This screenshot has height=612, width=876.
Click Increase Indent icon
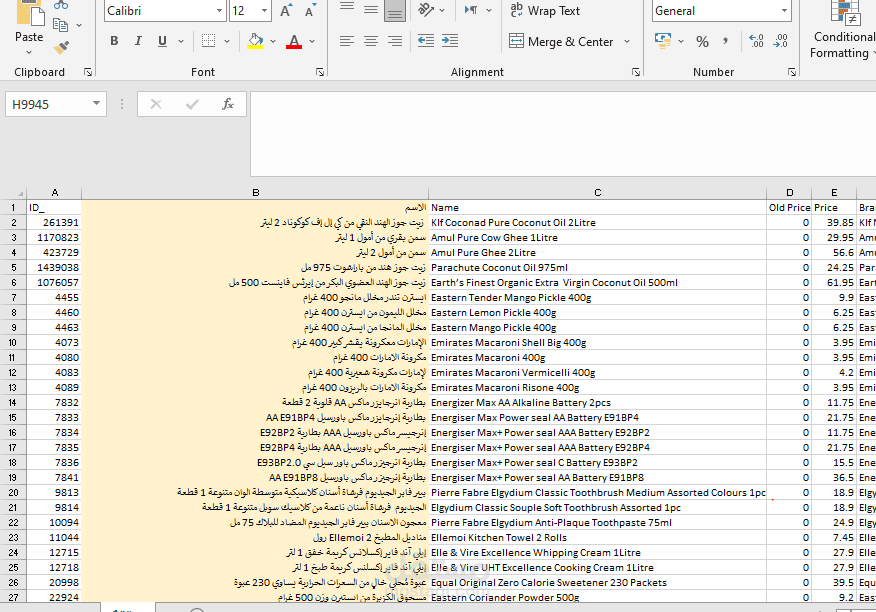click(450, 41)
